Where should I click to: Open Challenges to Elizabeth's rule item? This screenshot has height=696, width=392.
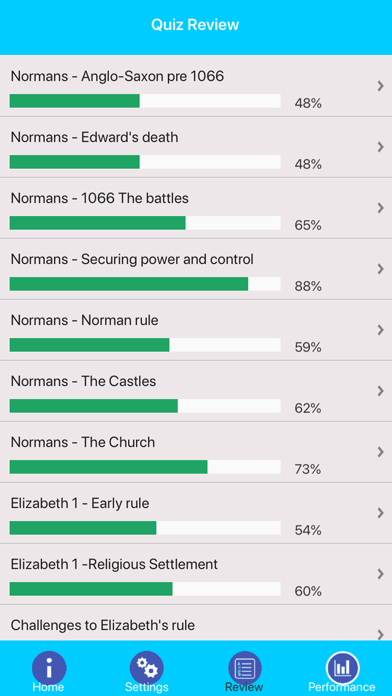196,623
